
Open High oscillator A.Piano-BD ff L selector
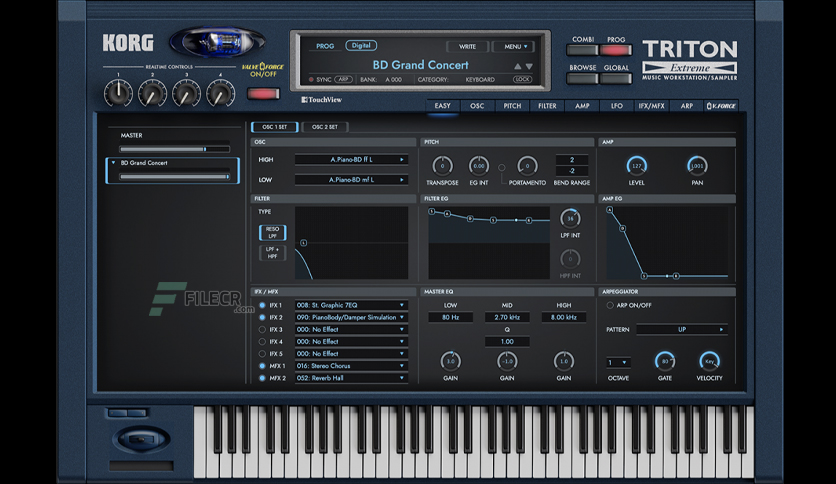pos(351,159)
